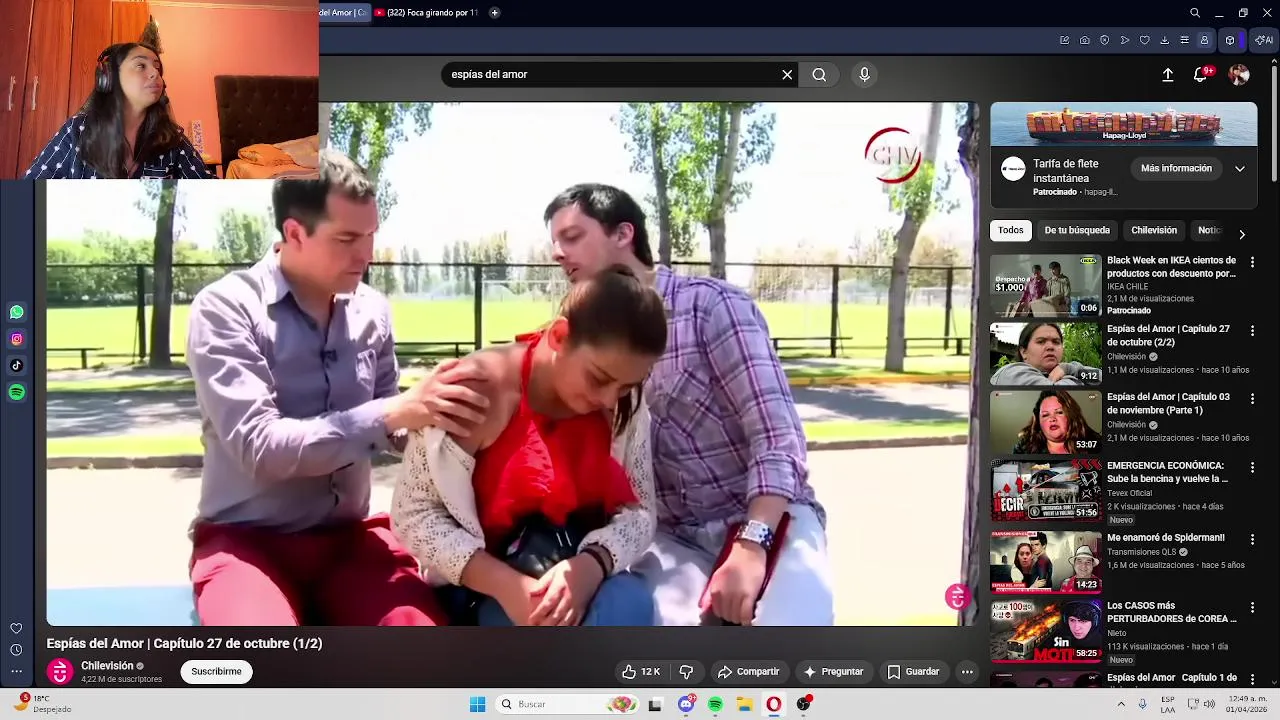This screenshot has height=720, width=1280.
Task: Click the Preguntar button
Action: (x=833, y=672)
